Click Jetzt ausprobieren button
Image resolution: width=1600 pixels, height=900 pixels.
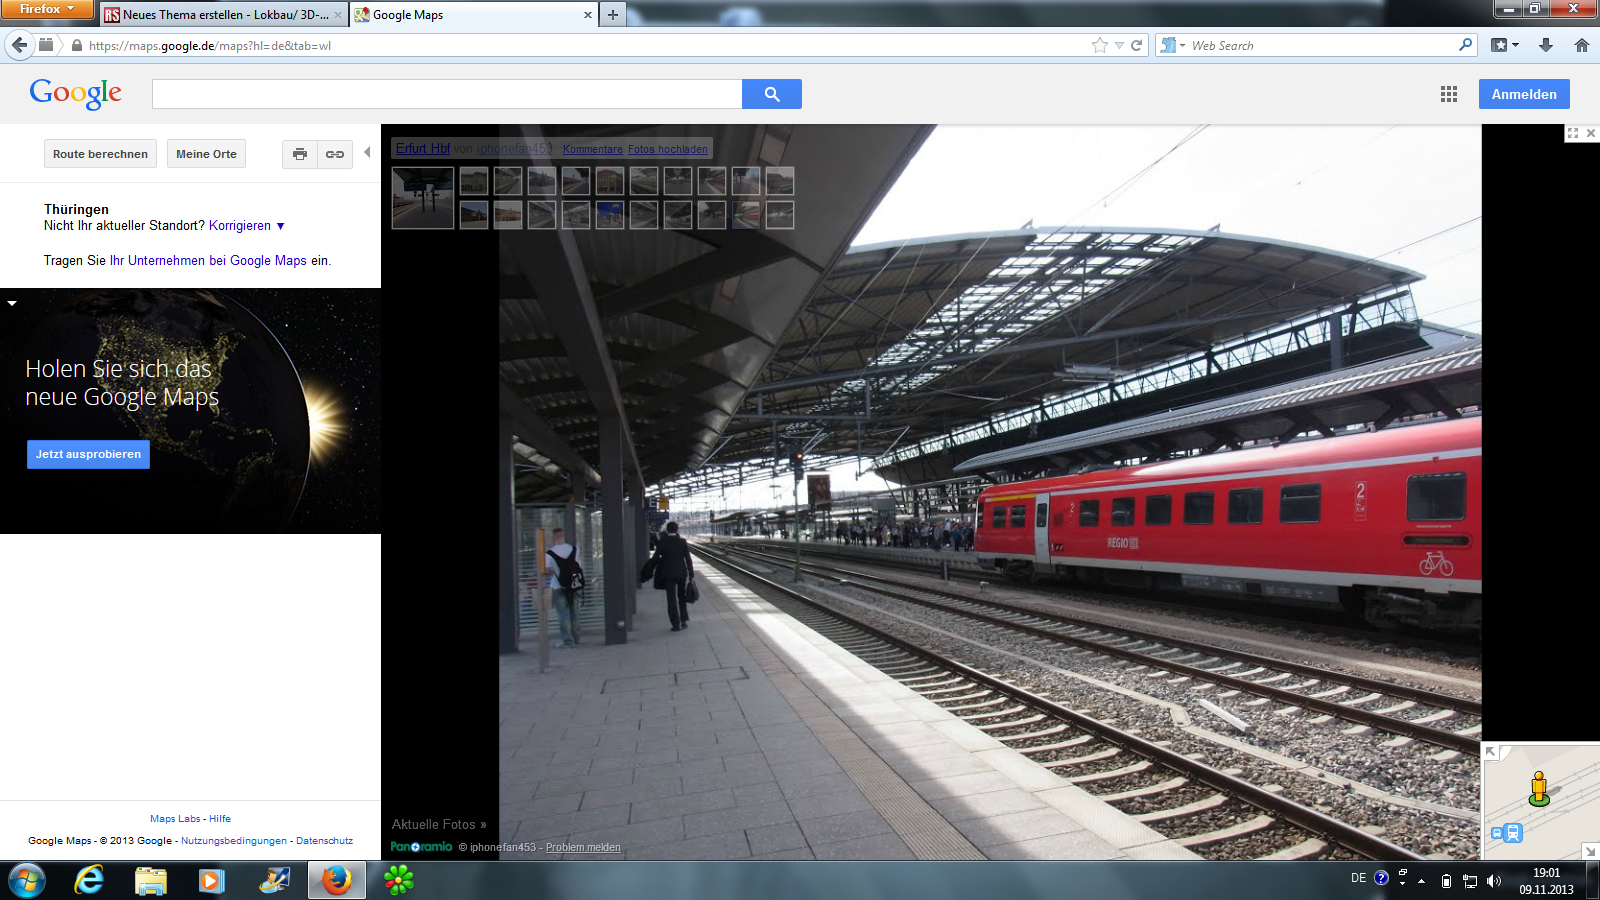[88, 454]
